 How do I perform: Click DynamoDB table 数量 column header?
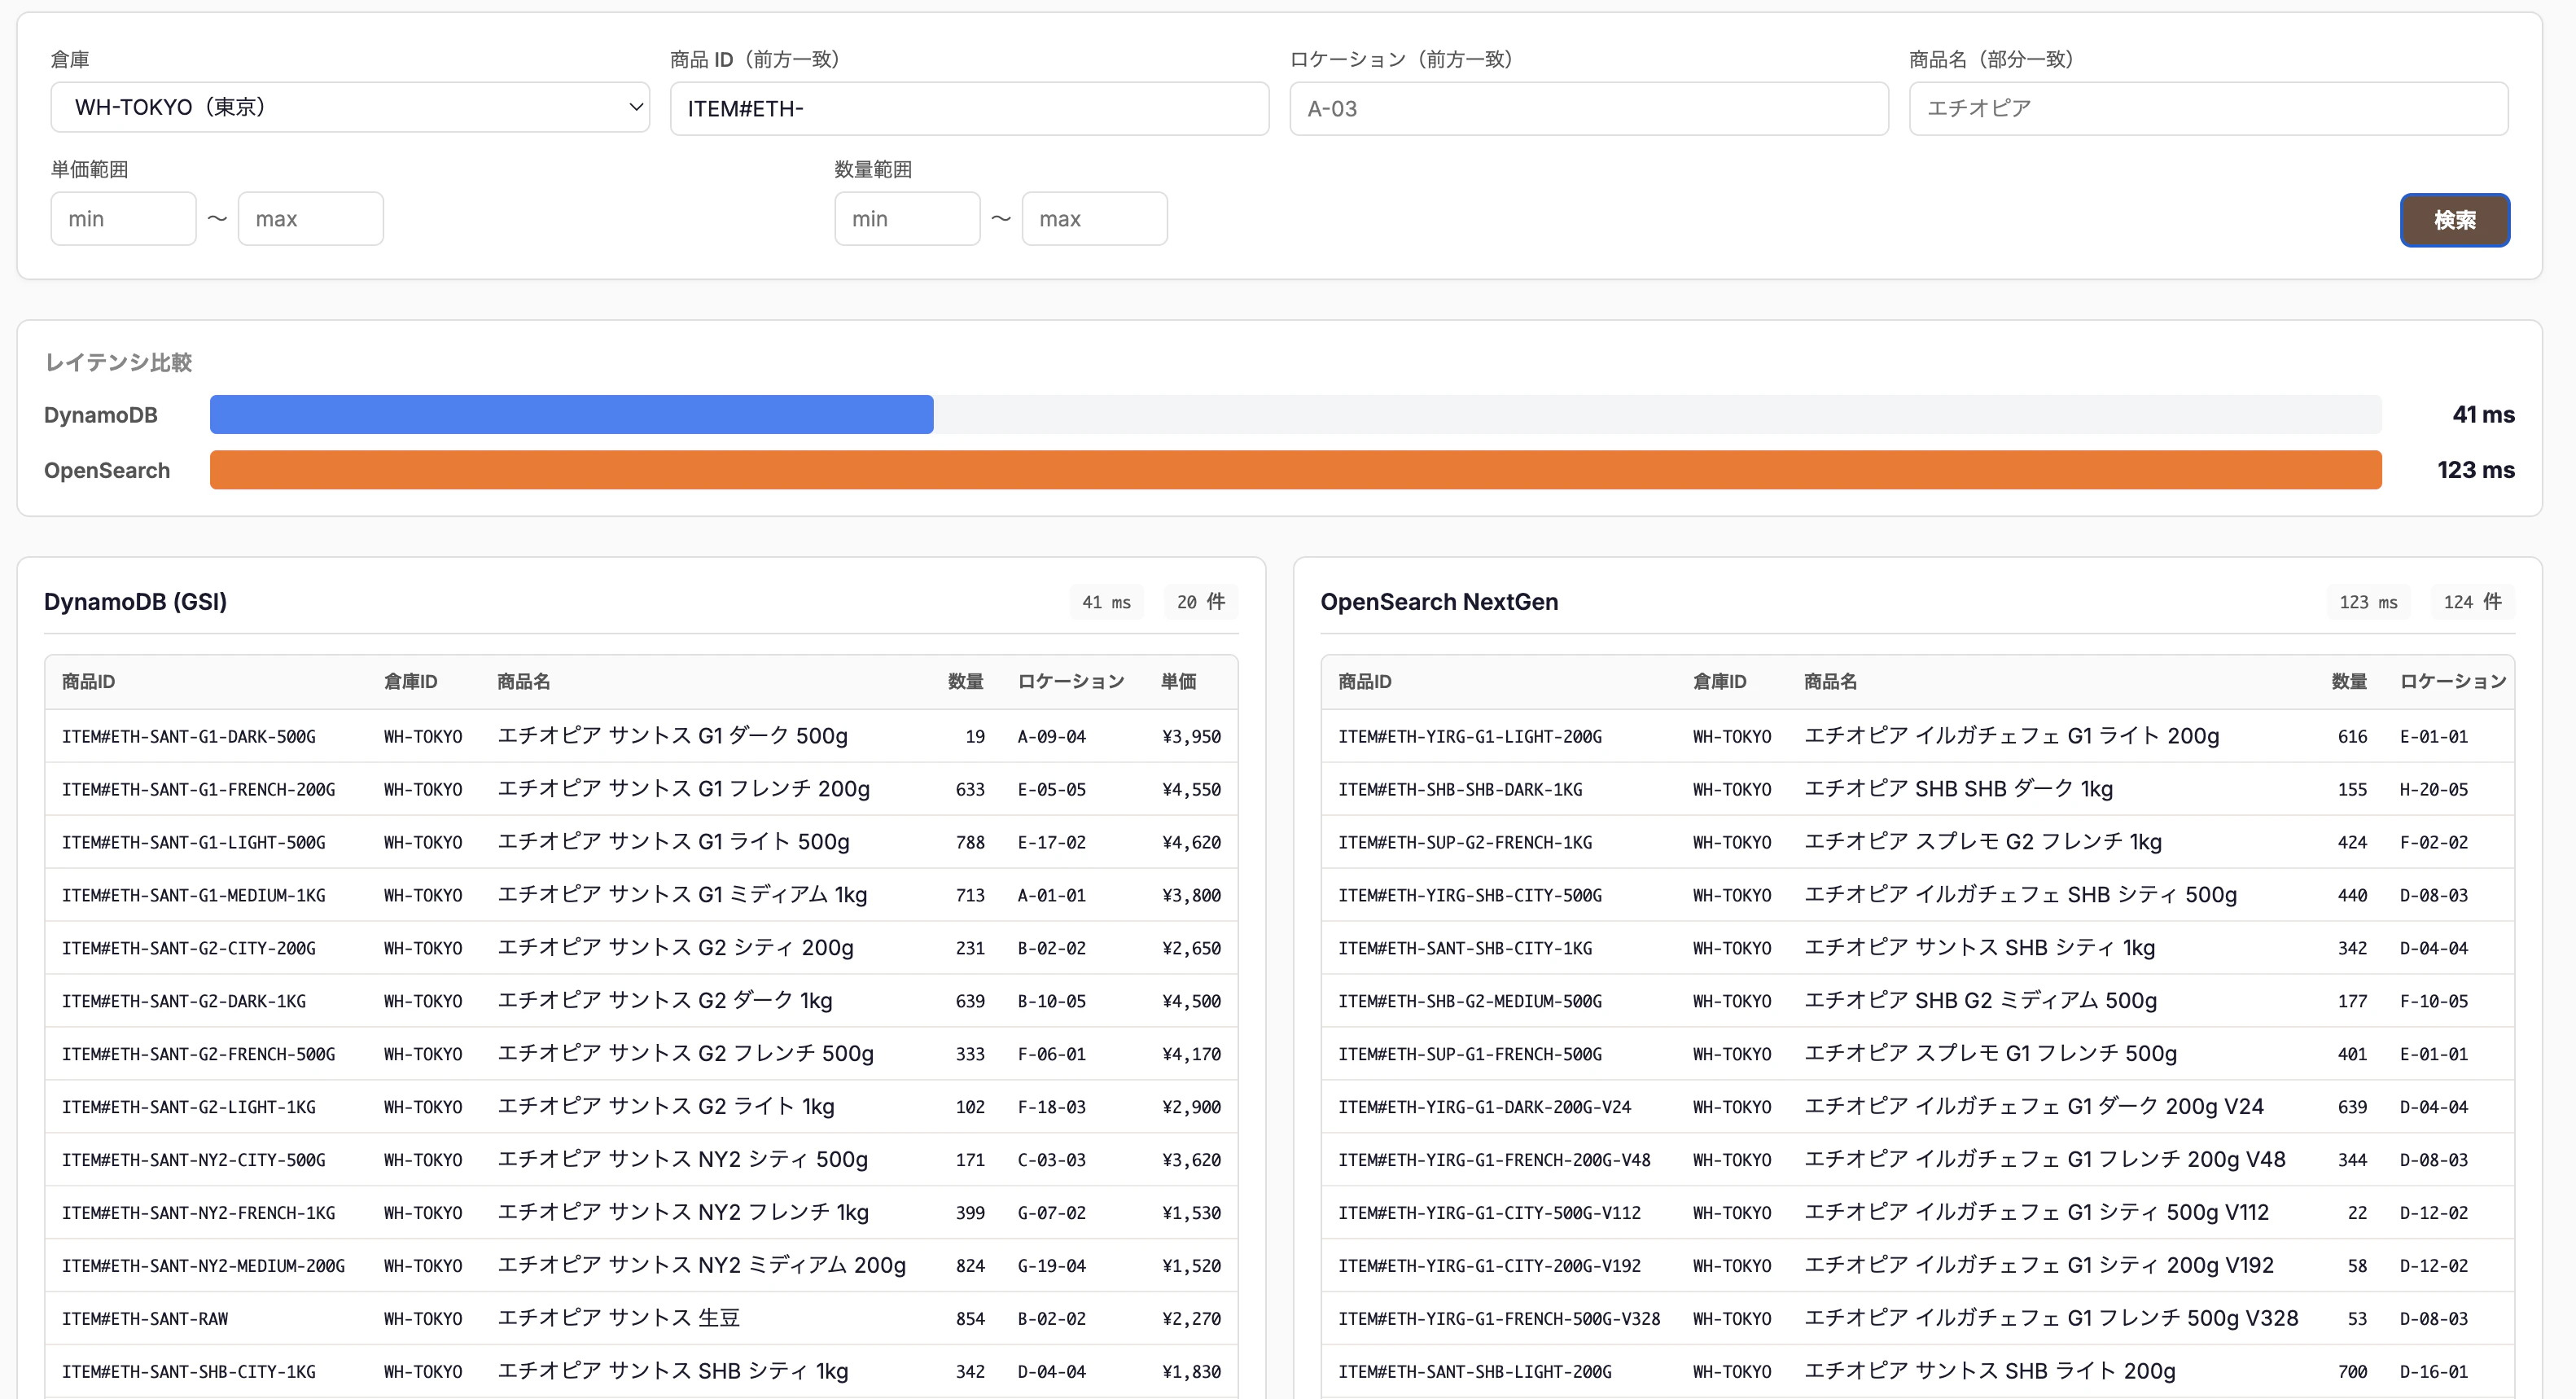[x=965, y=681]
